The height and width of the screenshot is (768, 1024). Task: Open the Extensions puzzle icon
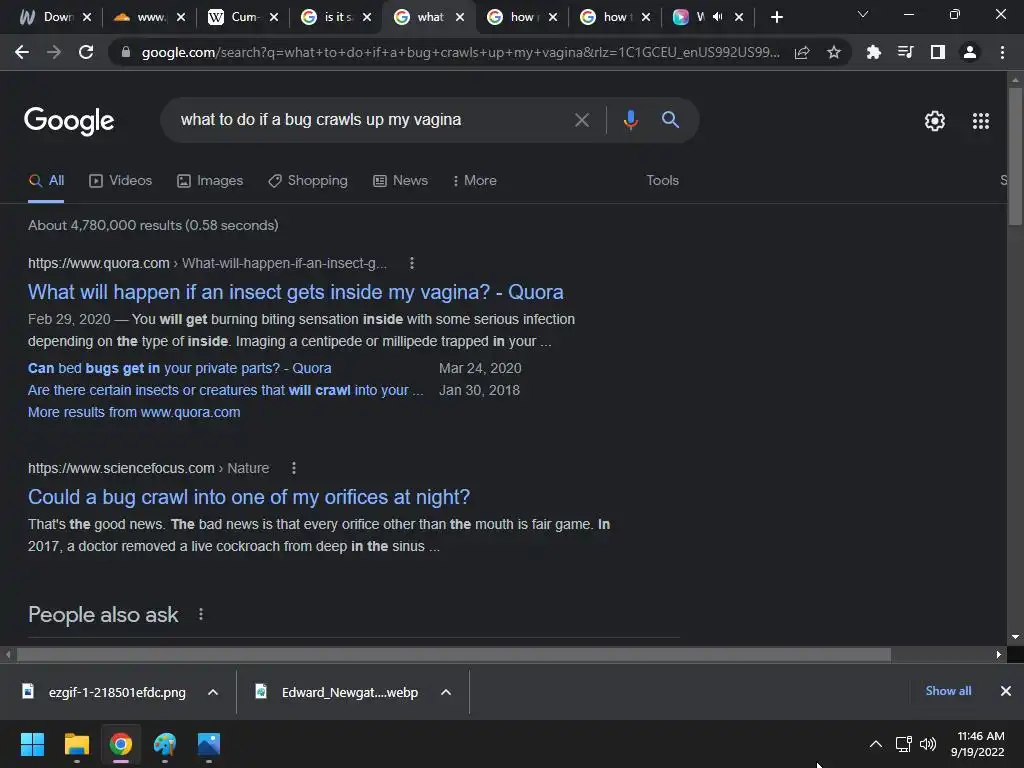(x=873, y=52)
